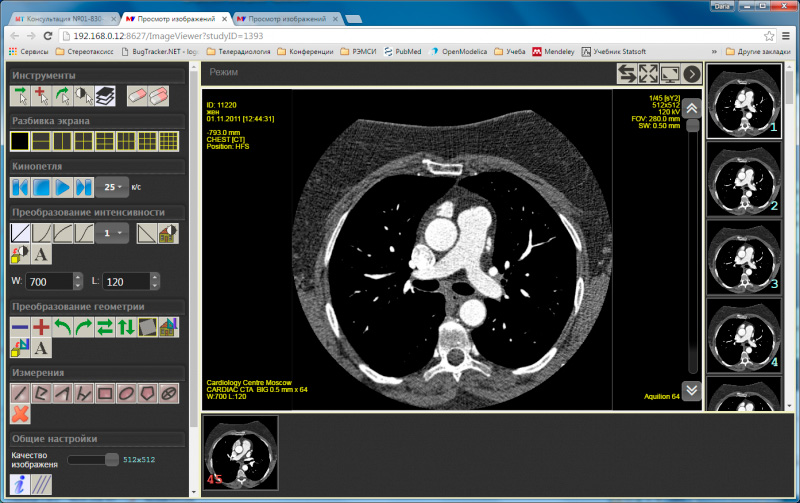Select the crossed ellipse measurement tool
The height and width of the screenshot is (503, 800).
pyautogui.click(x=169, y=393)
